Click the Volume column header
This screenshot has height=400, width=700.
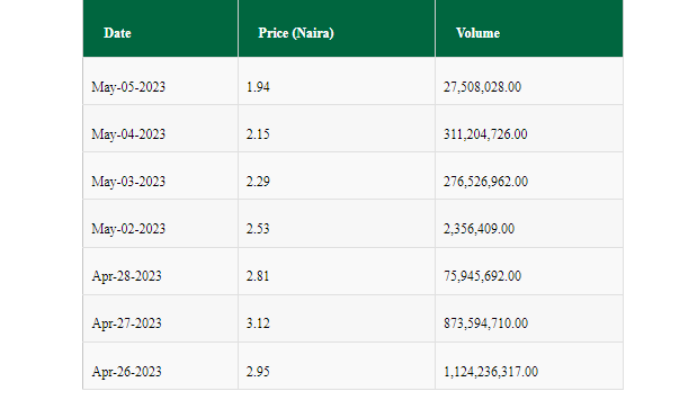click(x=477, y=33)
